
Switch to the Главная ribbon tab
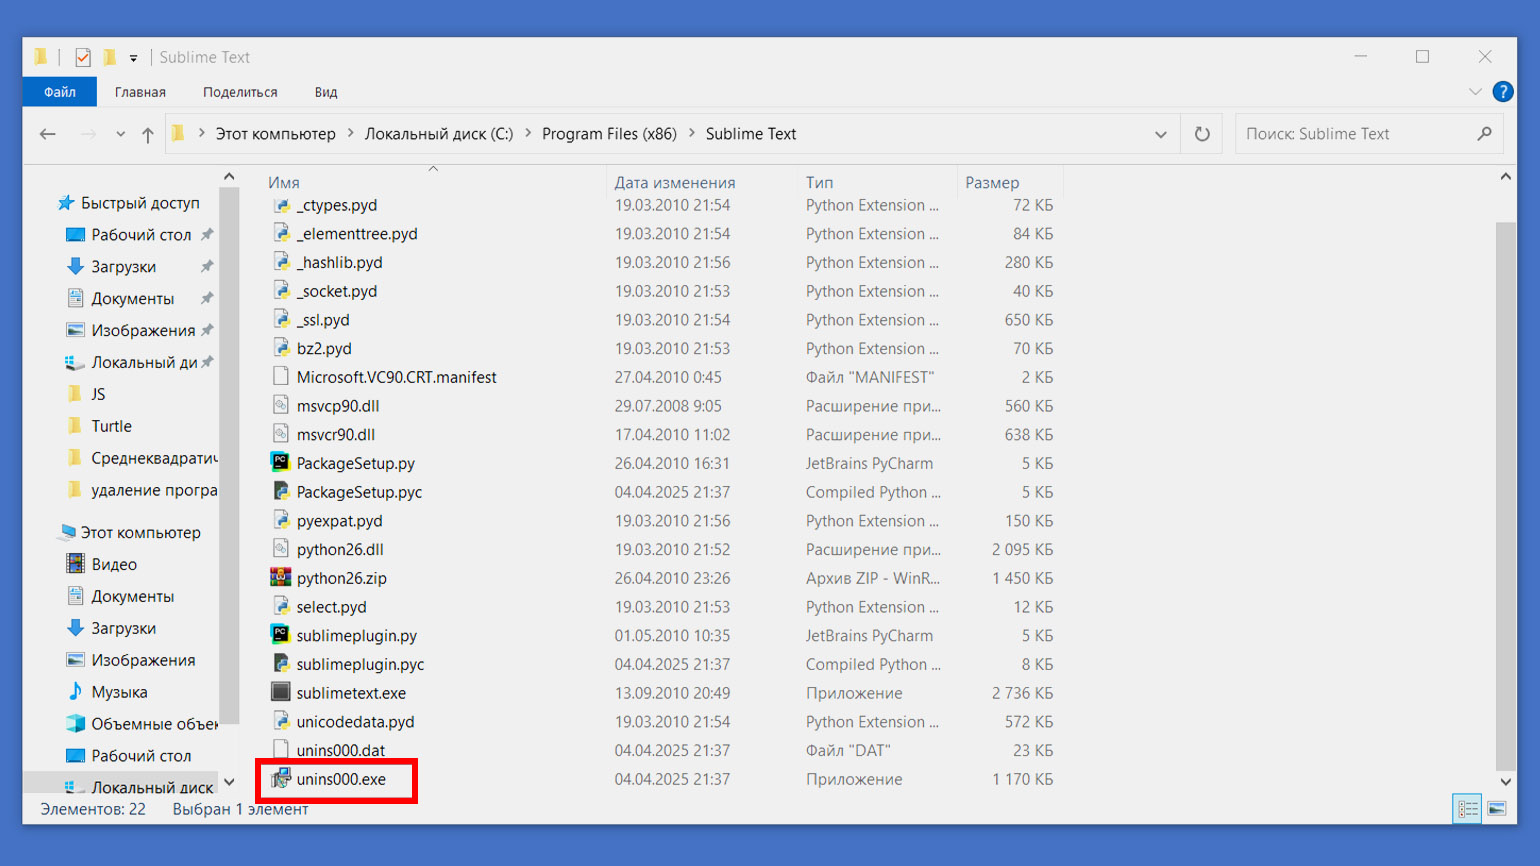[x=140, y=92]
